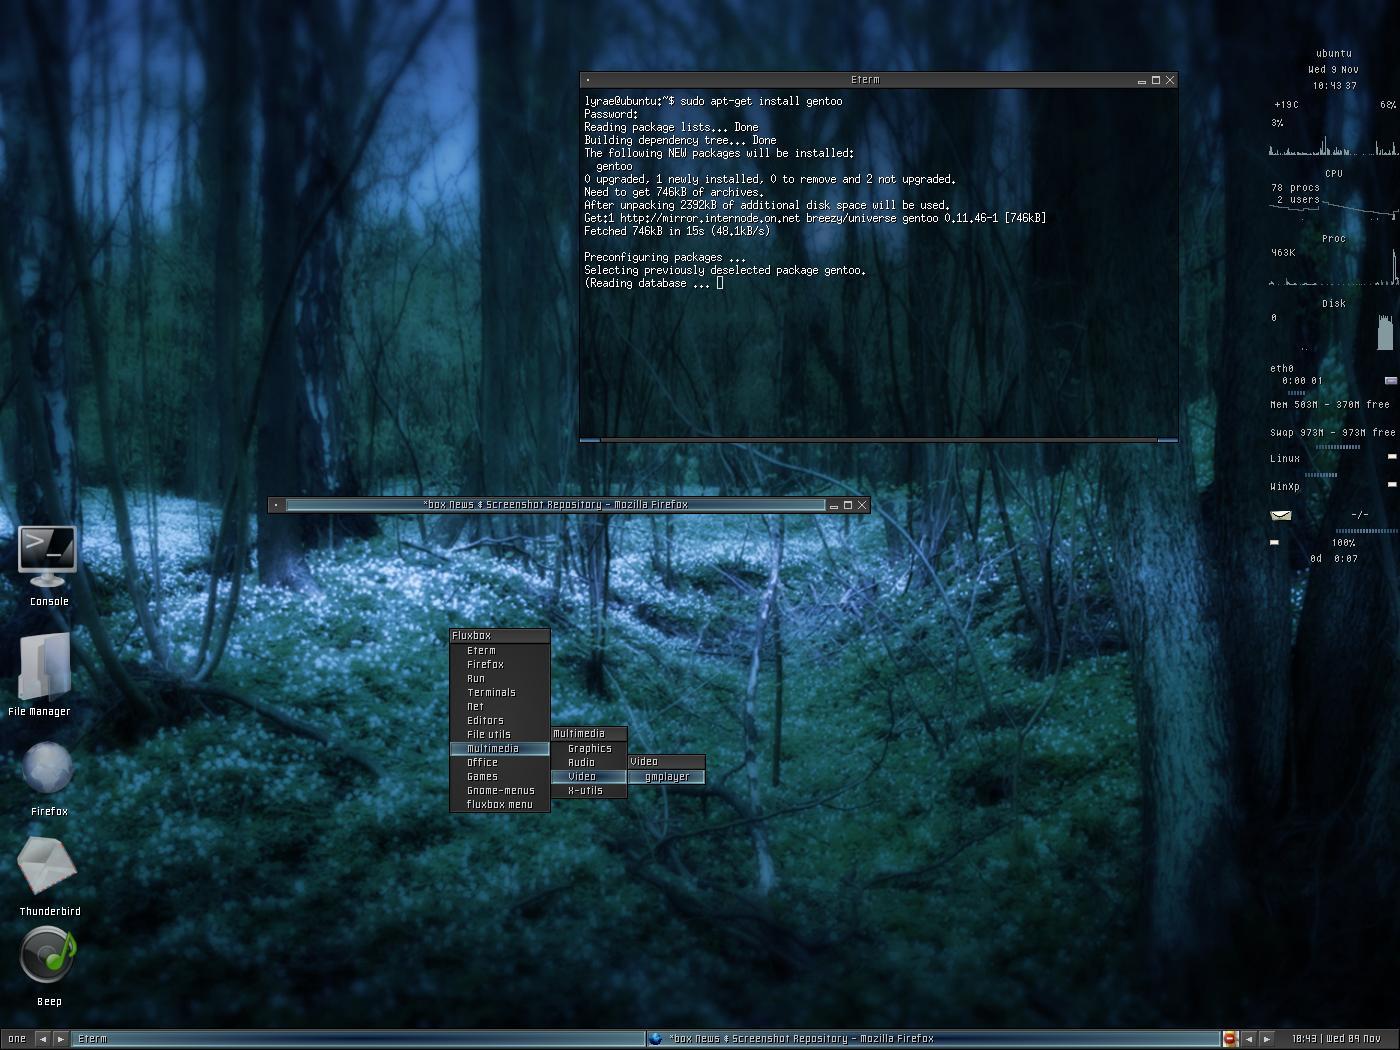Maximize the Eterm window
The image size is (1400, 1050).
point(1156,80)
